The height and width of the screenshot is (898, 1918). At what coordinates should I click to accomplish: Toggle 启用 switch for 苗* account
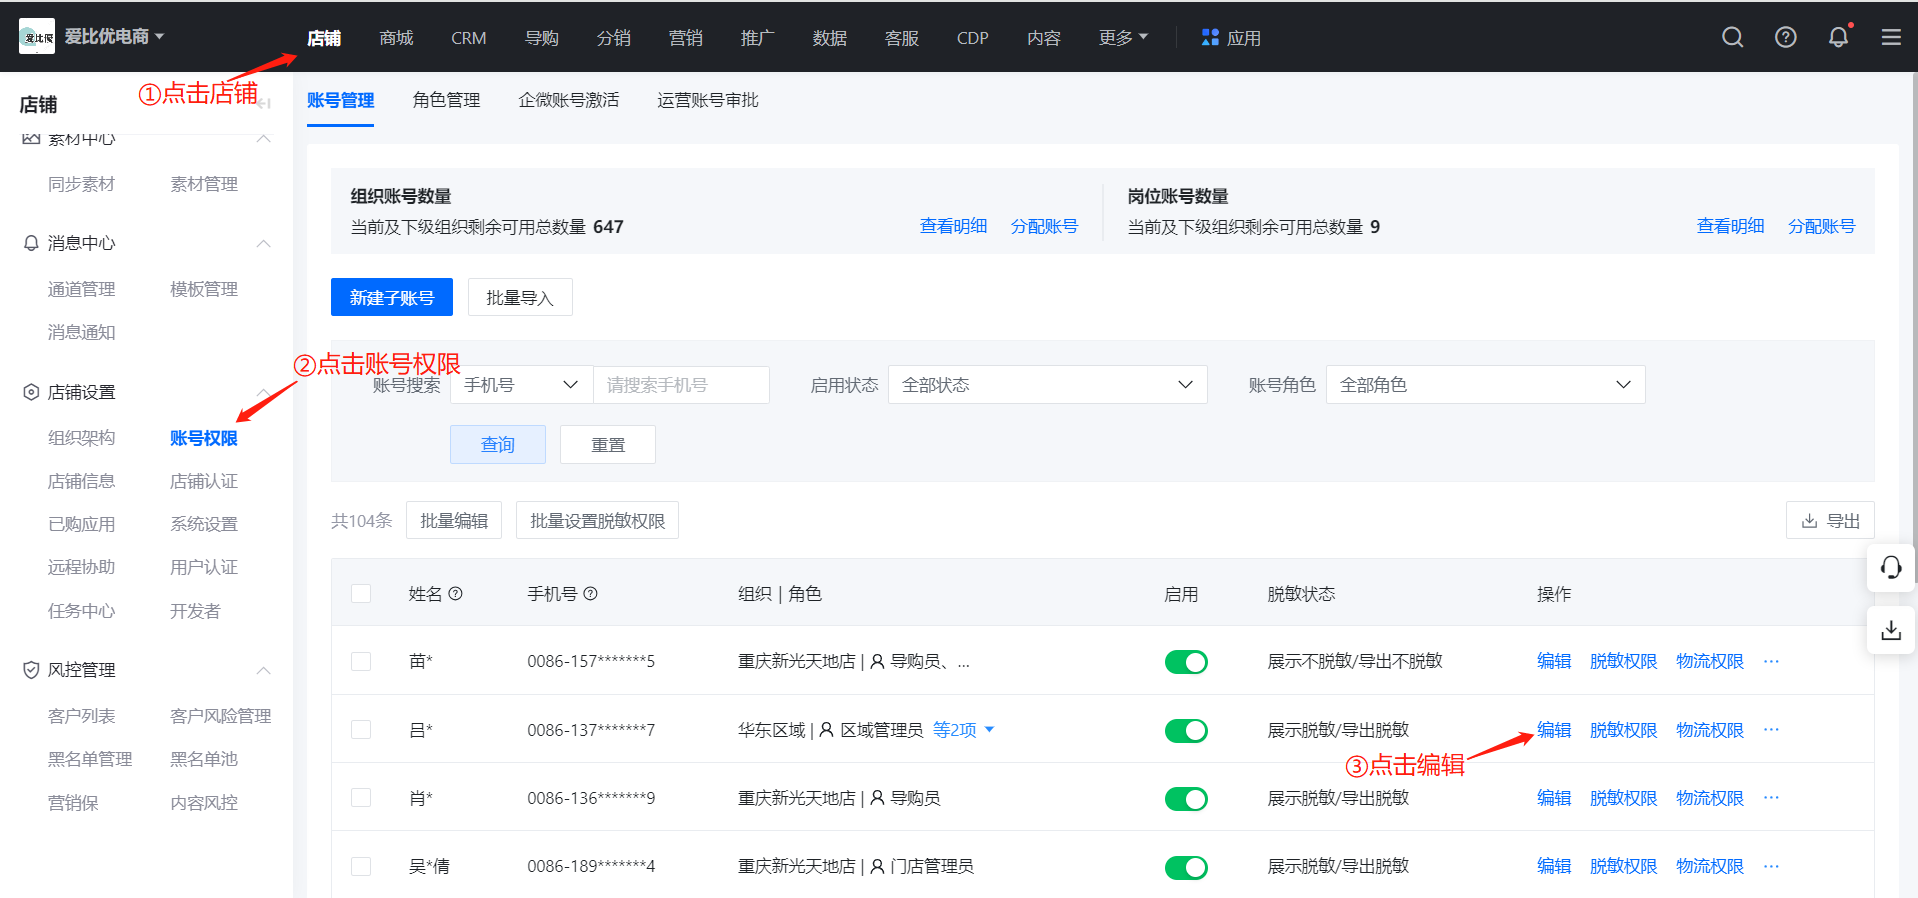1186,662
